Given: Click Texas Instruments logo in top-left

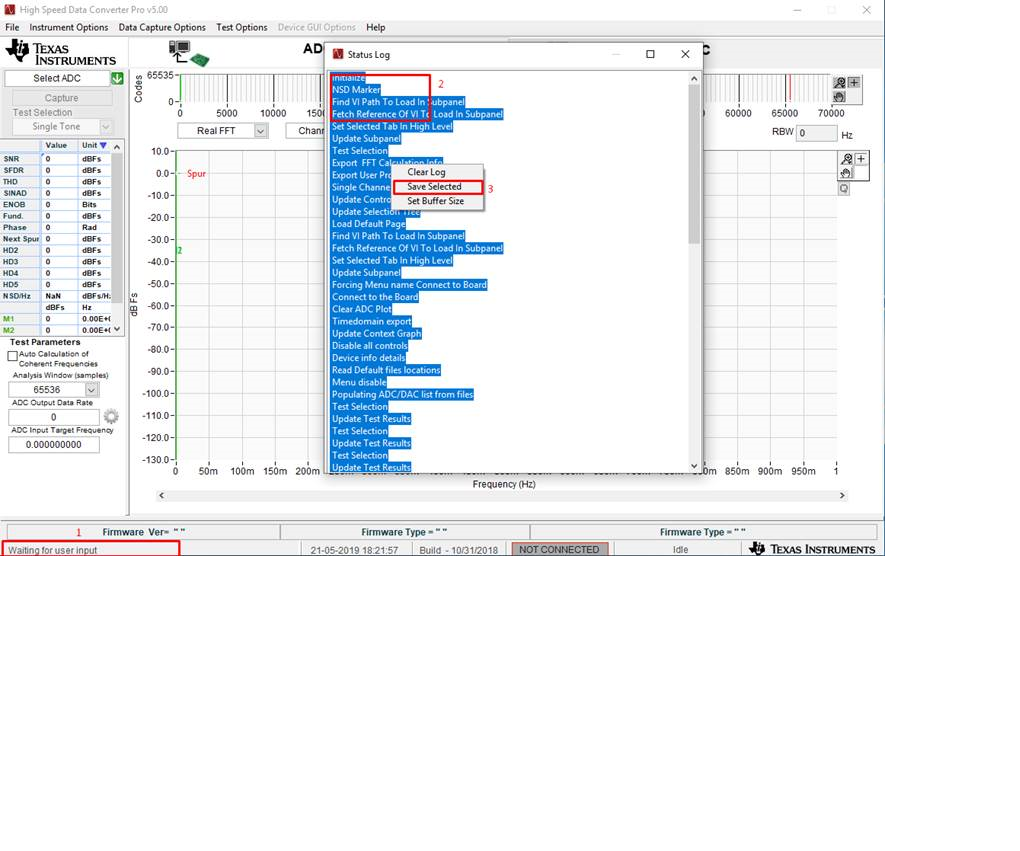Looking at the screenshot, I should tap(61, 53).
